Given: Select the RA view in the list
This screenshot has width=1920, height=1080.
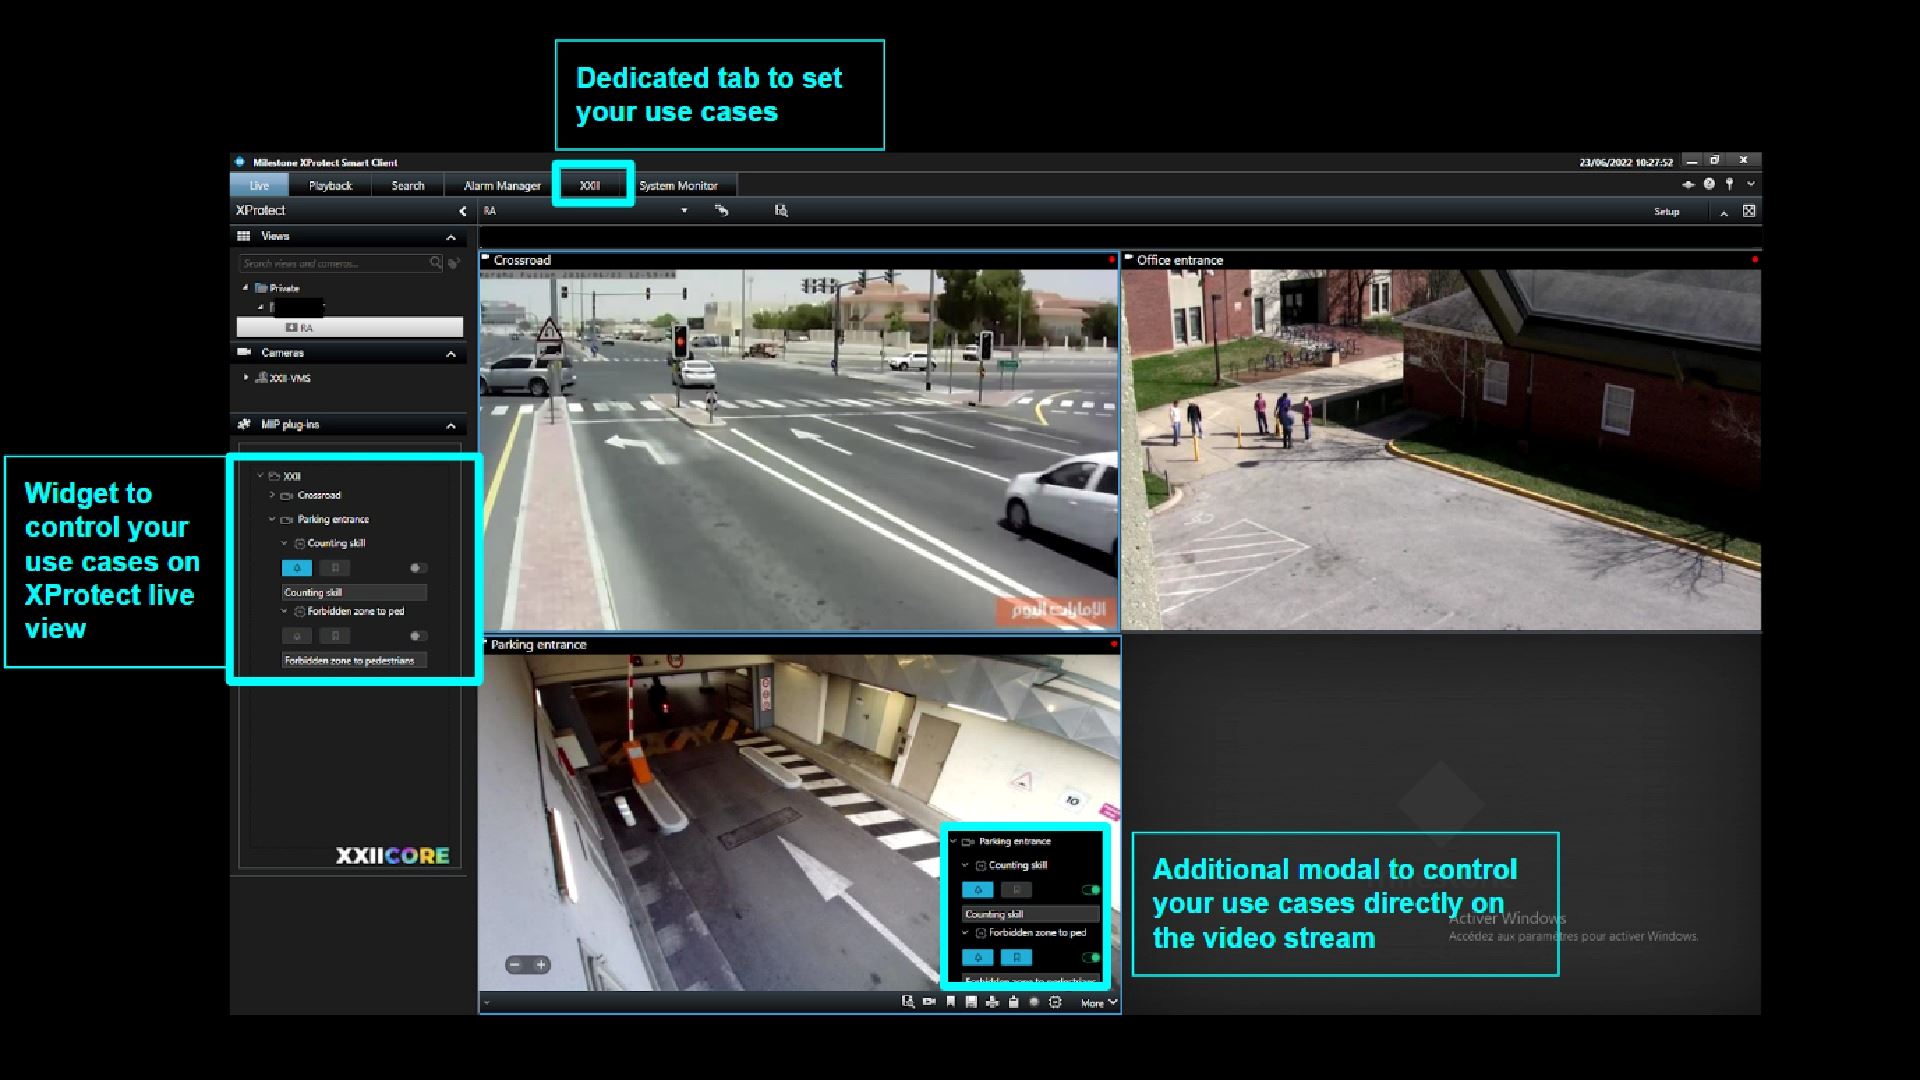Looking at the screenshot, I should pos(350,327).
